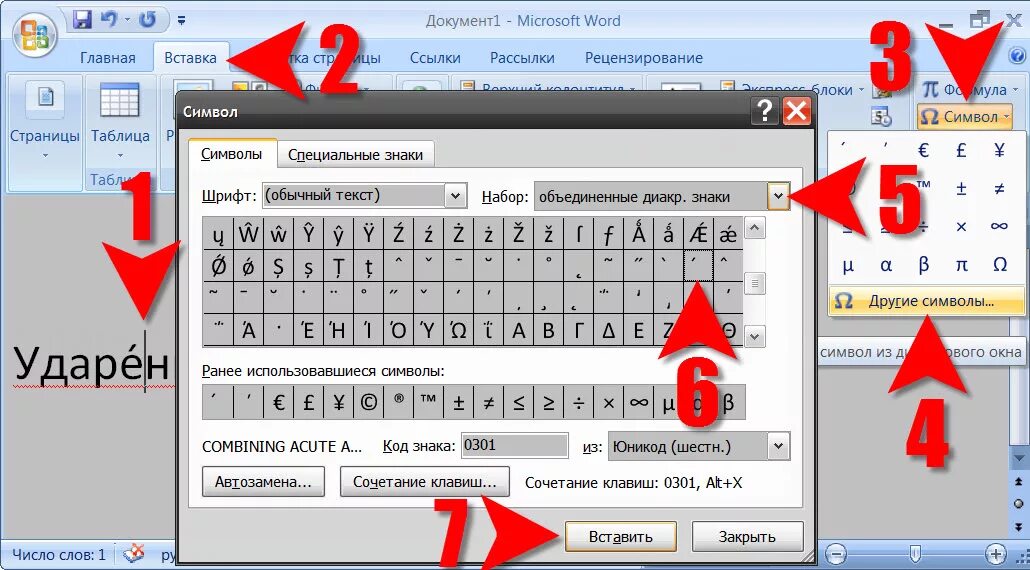The width and height of the screenshot is (1030, 570).
Task: Open the Ссылки ribbon tab
Action: click(x=435, y=58)
